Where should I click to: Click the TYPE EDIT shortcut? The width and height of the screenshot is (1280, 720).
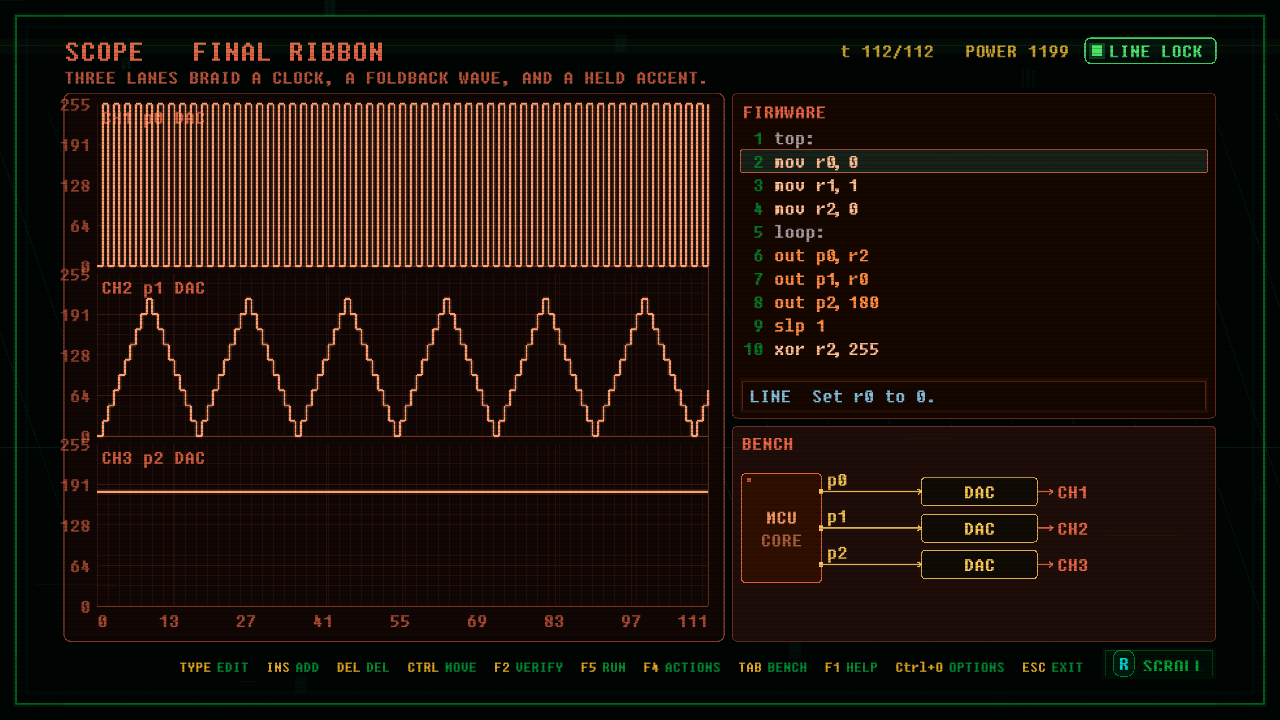[214, 667]
